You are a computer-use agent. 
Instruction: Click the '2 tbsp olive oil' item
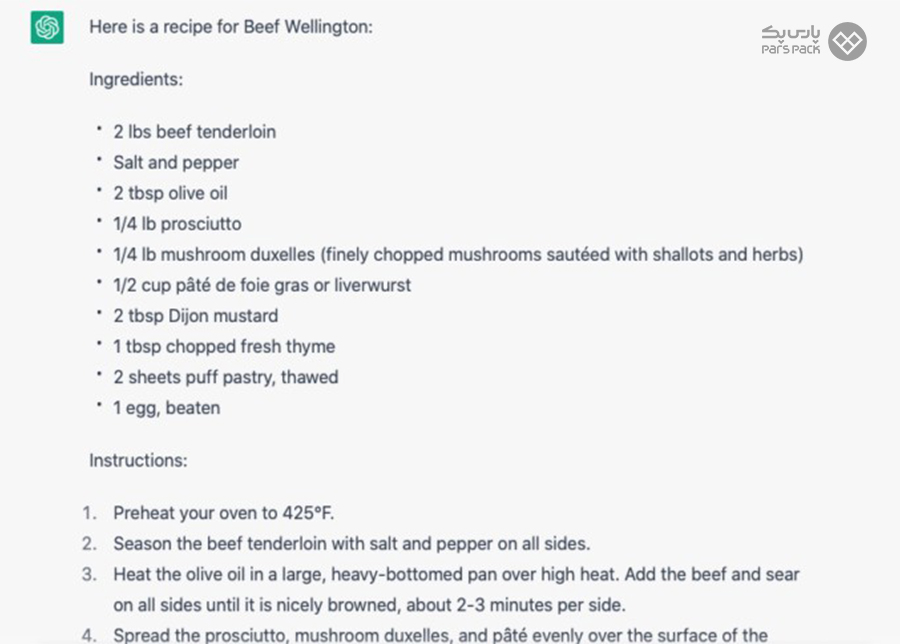pos(170,193)
